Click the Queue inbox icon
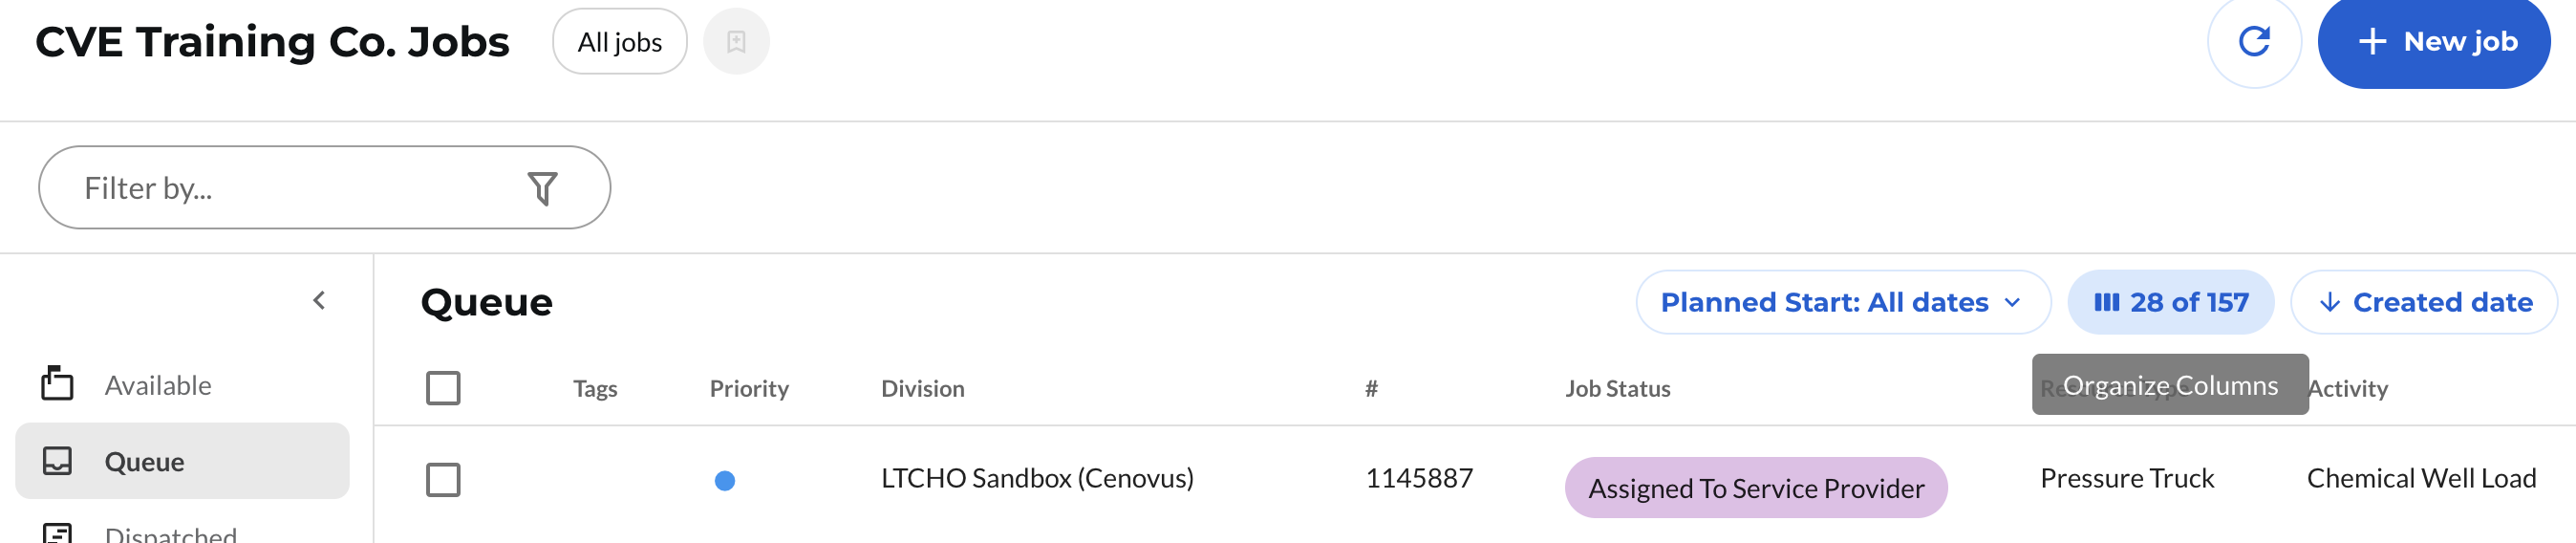This screenshot has width=2576, height=543. click(57, 461)
